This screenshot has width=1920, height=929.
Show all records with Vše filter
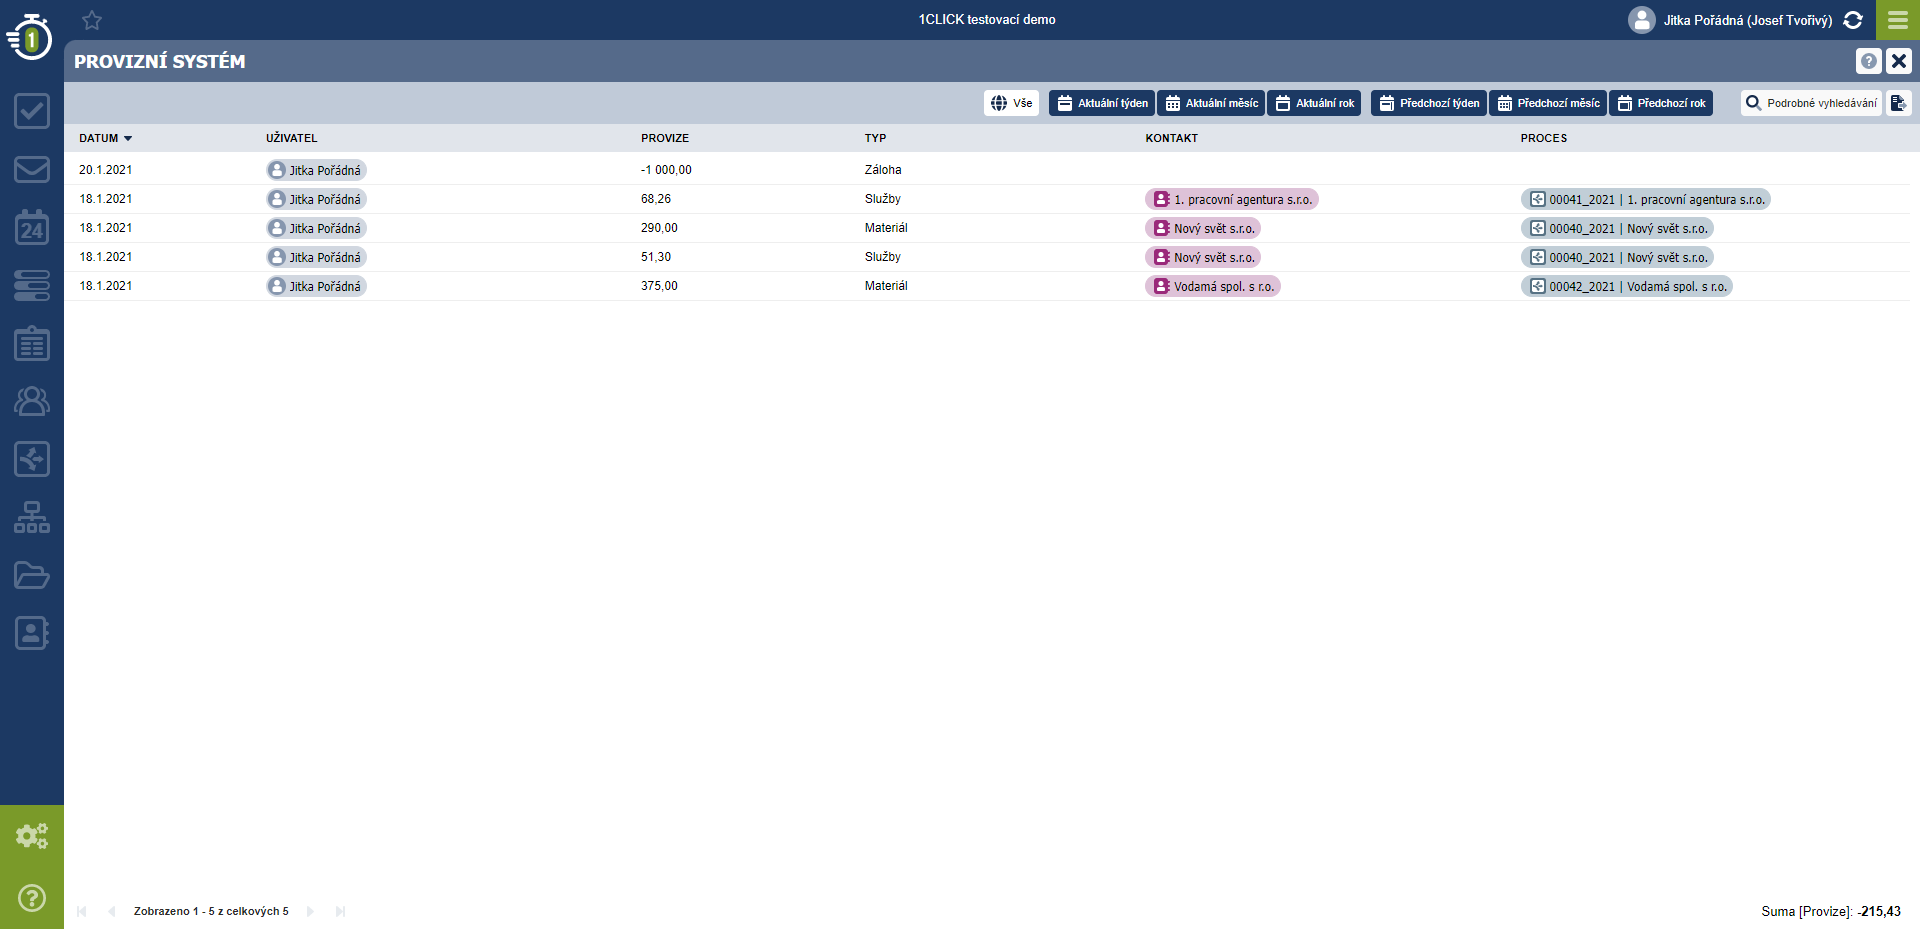point(1011,103)
